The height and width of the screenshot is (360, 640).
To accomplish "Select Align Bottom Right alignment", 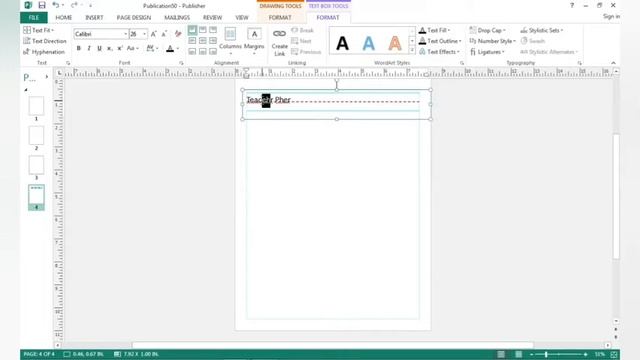I will point(213,51).
